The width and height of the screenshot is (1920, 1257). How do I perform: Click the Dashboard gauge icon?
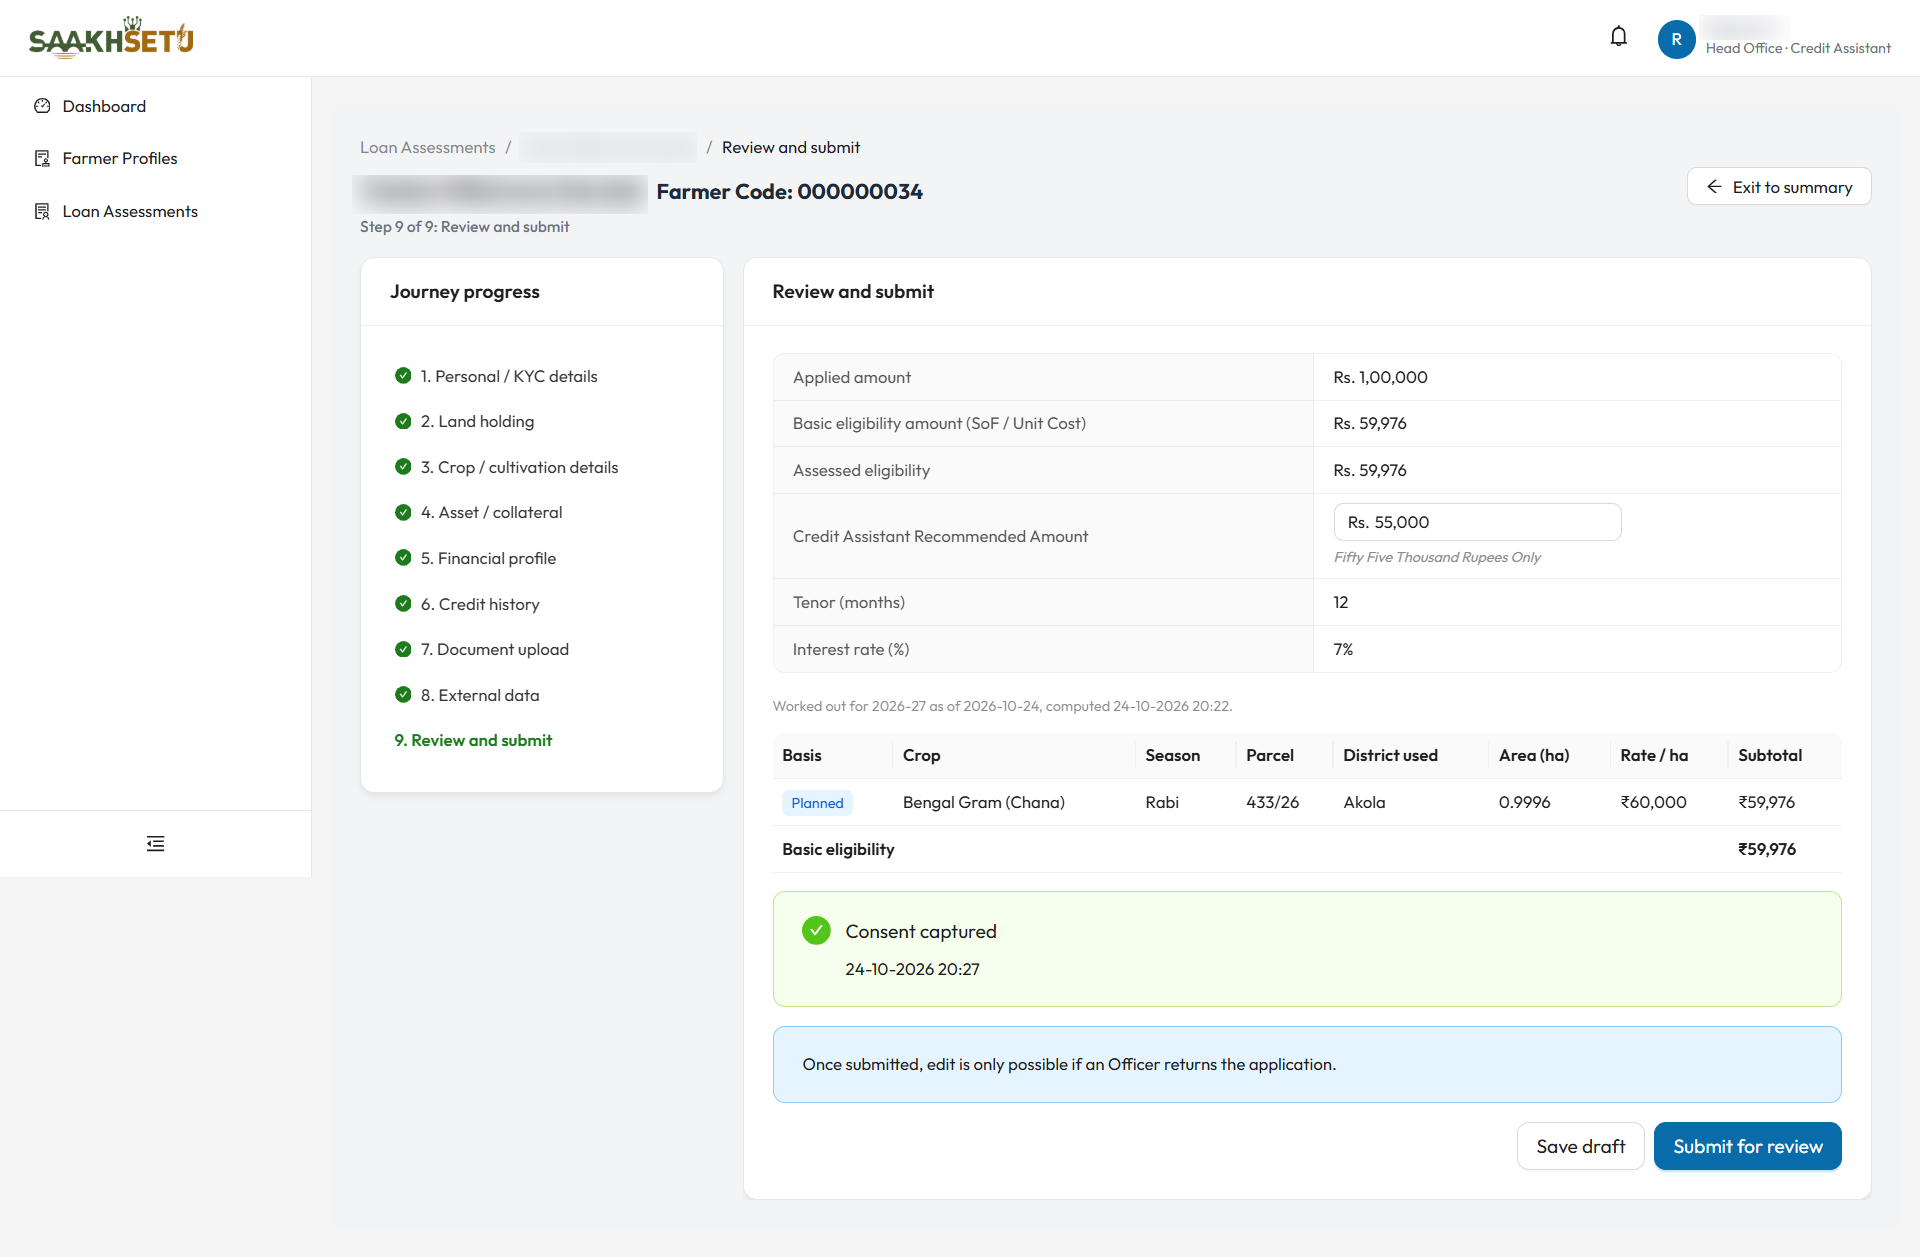[42, 106]
